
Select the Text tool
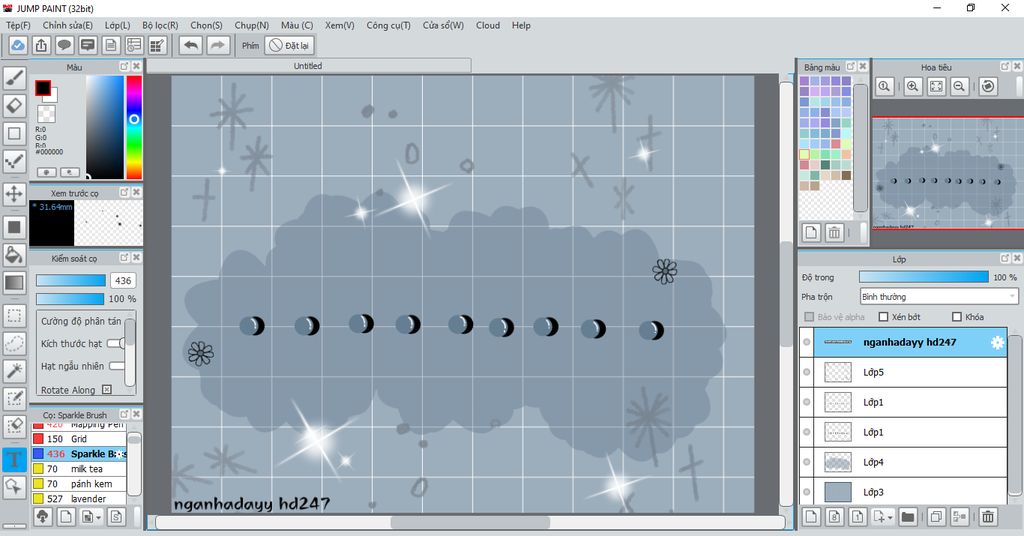pyautogui.click(x=14, y=459)
